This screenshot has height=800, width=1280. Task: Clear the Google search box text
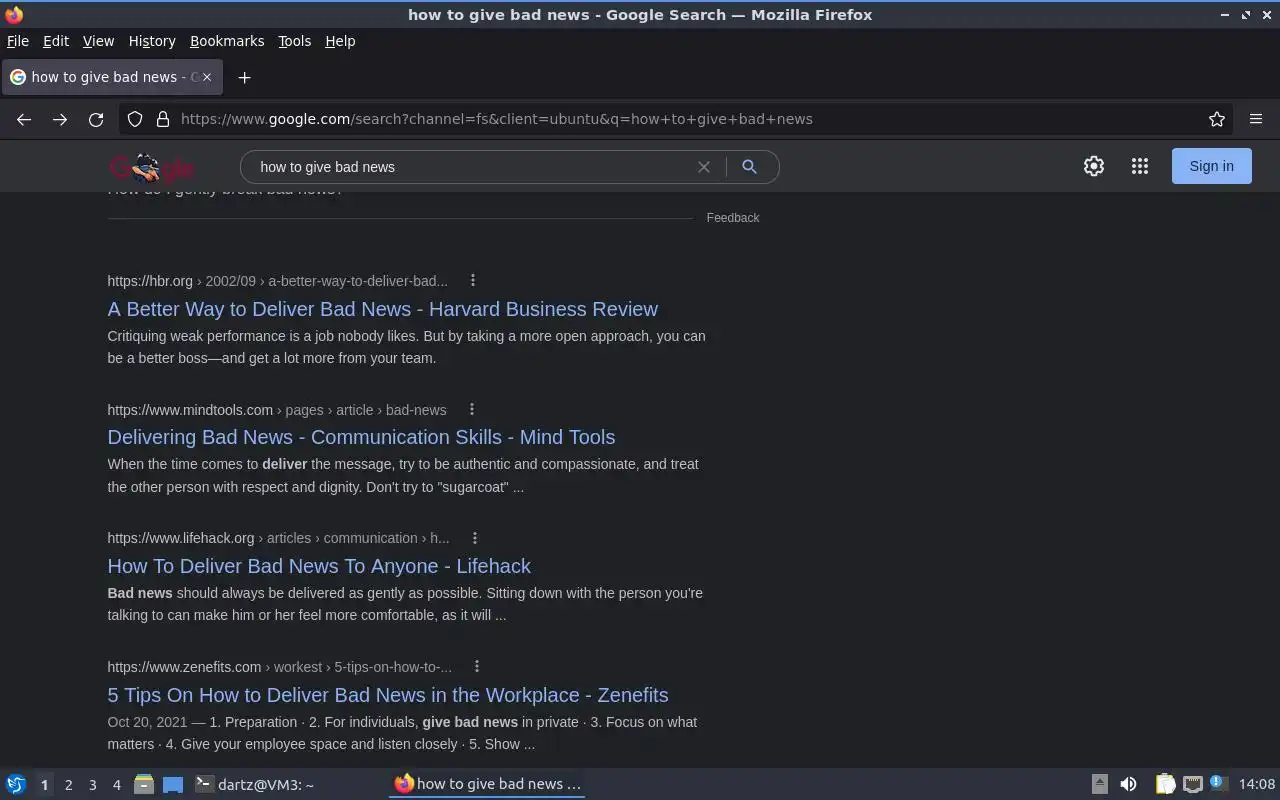(704, 167)
